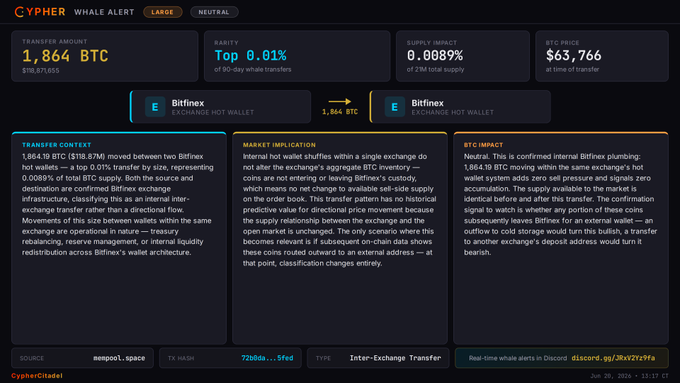Click the RARITY label
The image size is (680, 383).
click(226, 43)
